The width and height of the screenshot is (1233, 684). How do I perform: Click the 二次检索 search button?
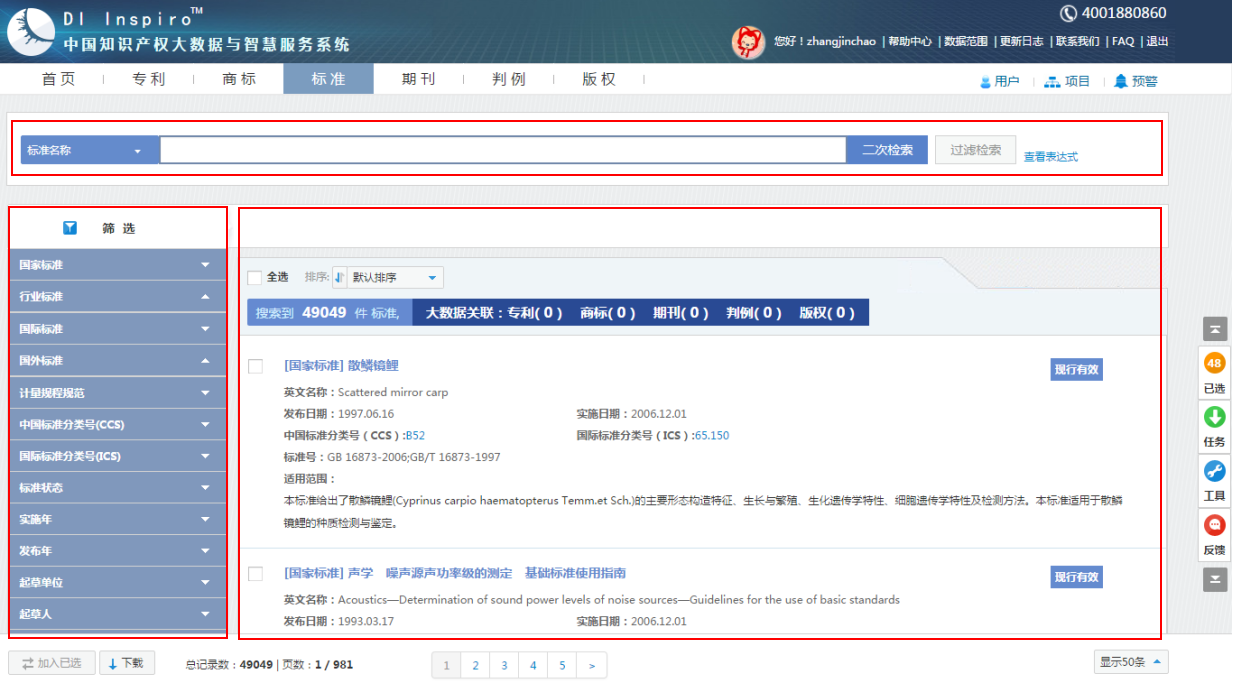point(887,150)
